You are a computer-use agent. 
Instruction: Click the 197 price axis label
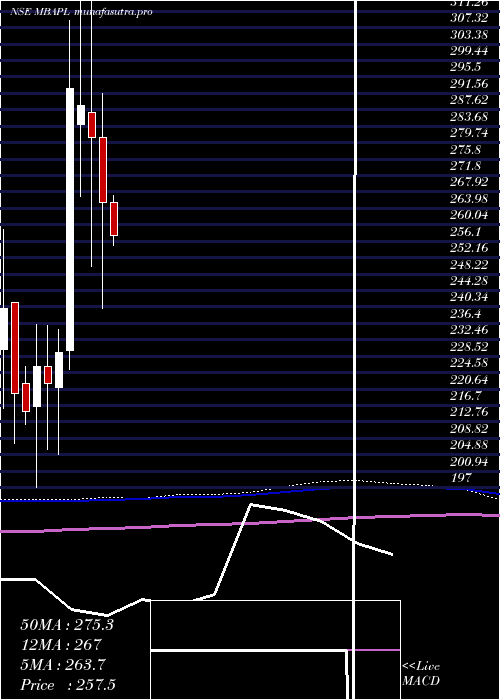461,479
